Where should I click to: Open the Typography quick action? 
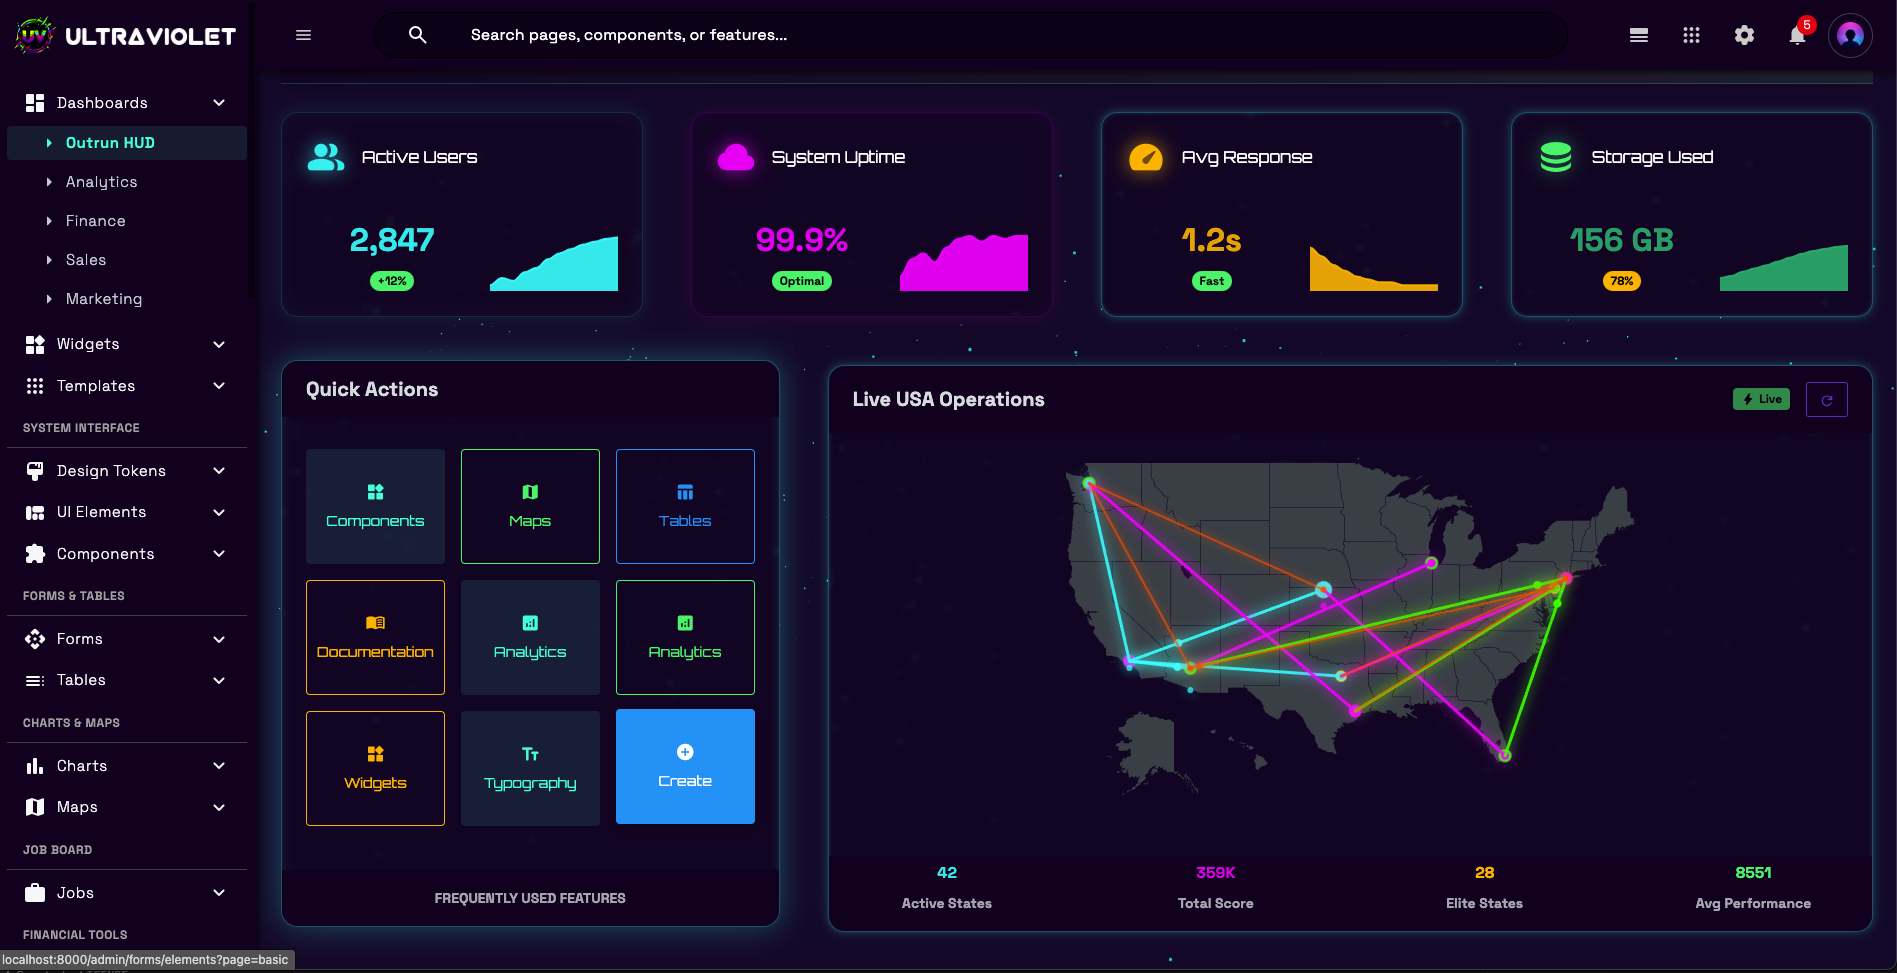(x=530, y=768)
